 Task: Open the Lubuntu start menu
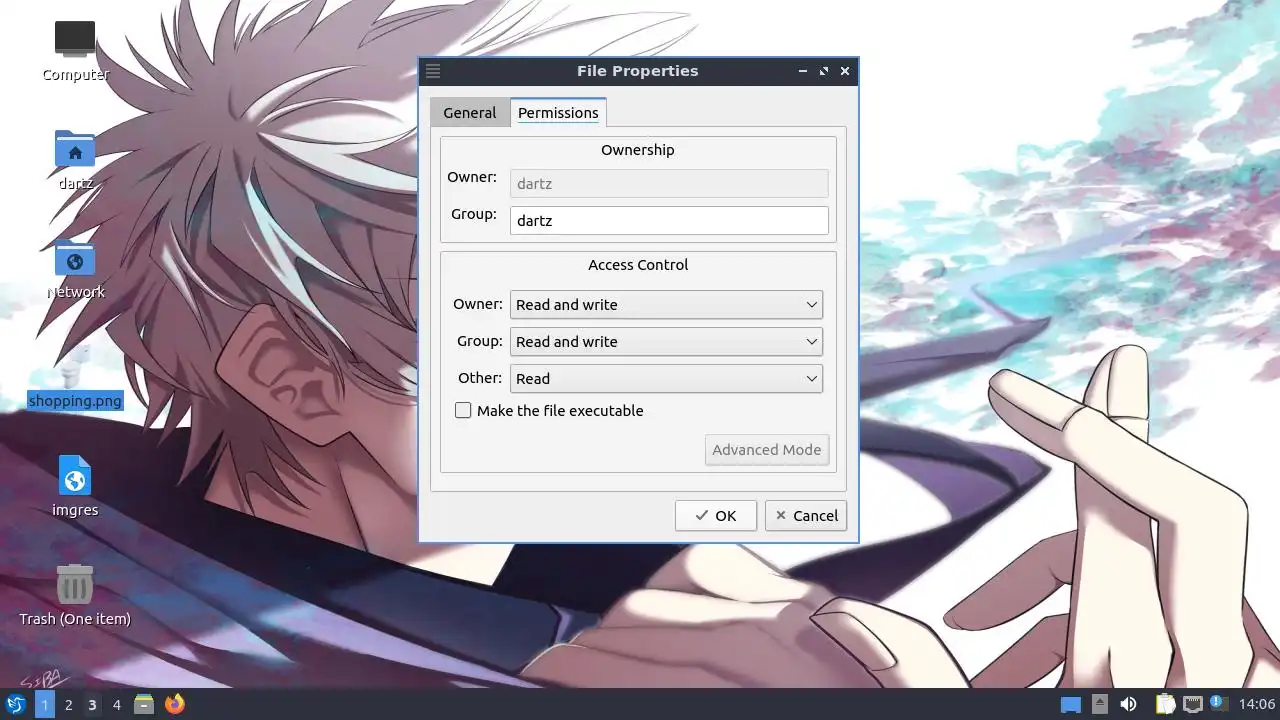click(16, 705)
